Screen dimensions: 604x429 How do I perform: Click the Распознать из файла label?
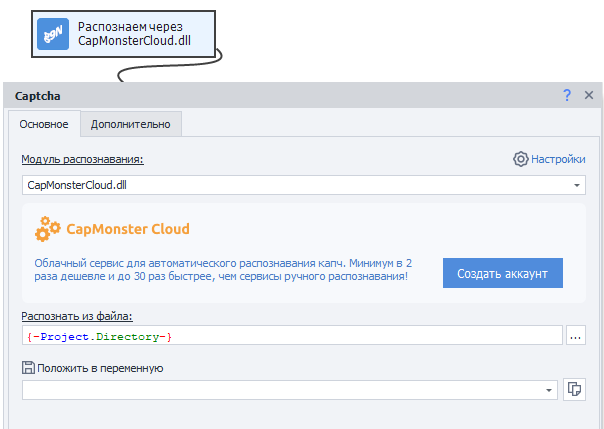point(77,316)
